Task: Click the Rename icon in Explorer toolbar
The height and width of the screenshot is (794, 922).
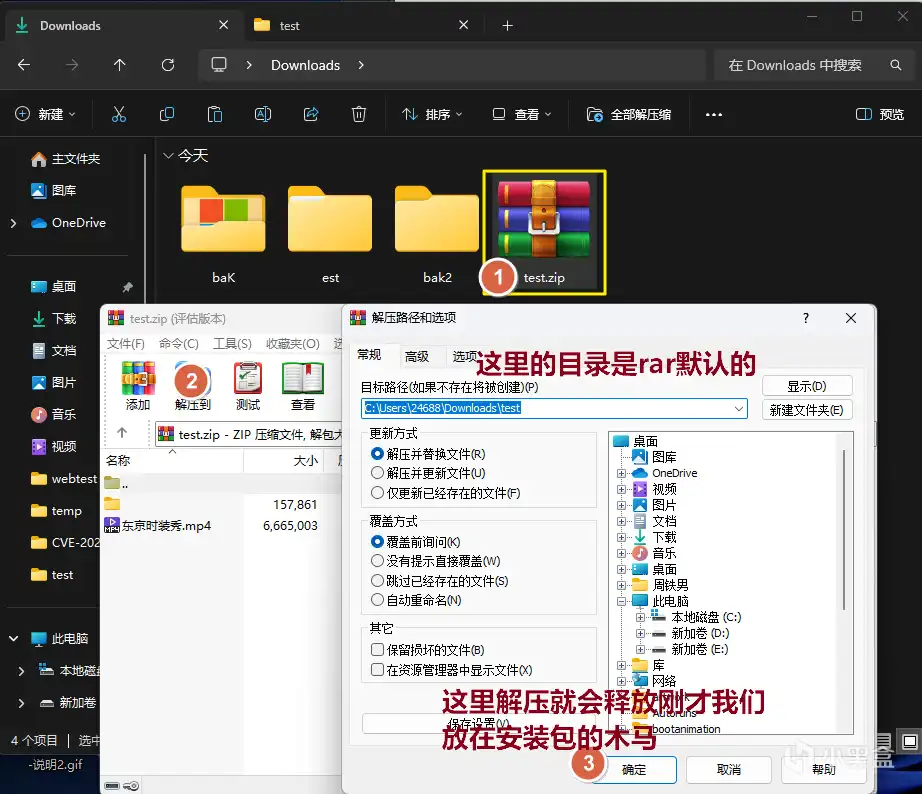Action: coord(263,114)
